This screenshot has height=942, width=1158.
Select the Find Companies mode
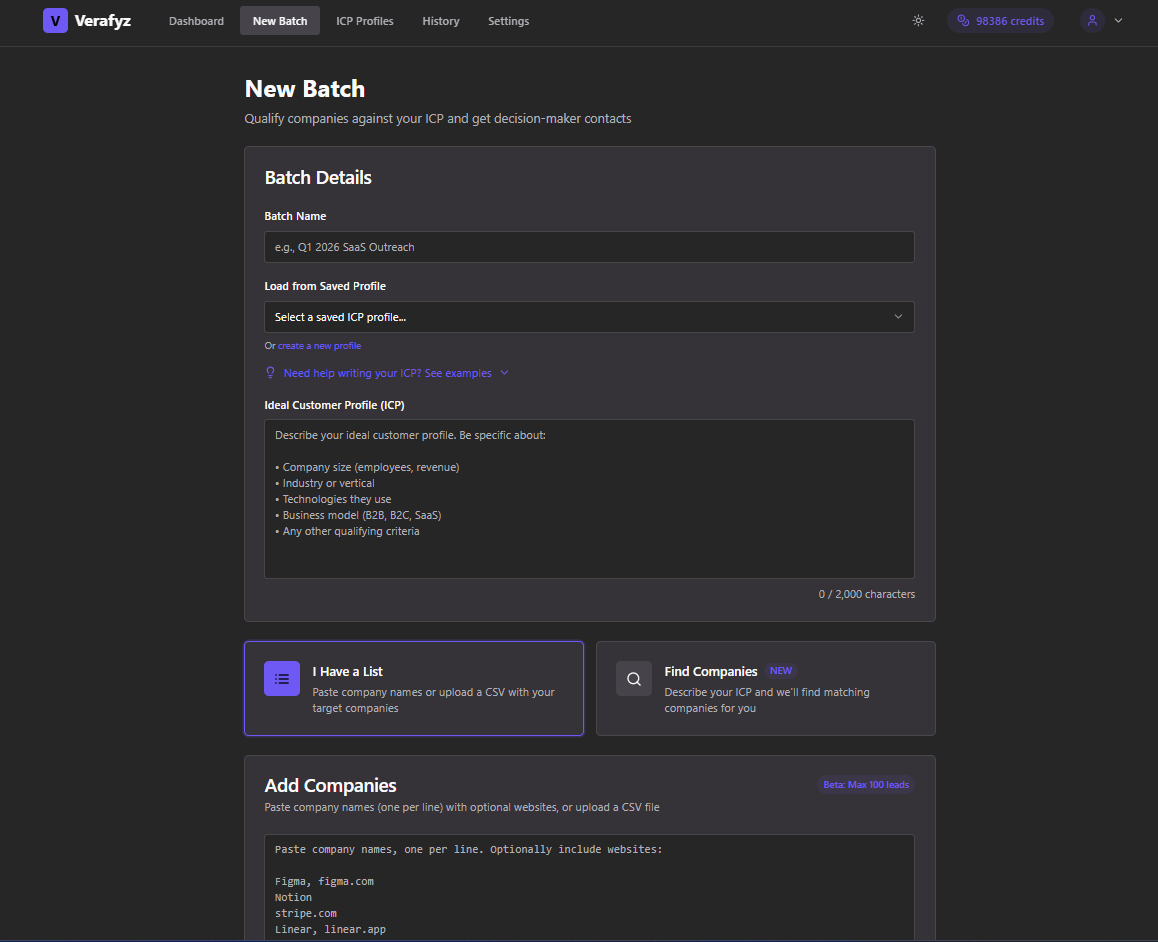click(x=765, y=688)
